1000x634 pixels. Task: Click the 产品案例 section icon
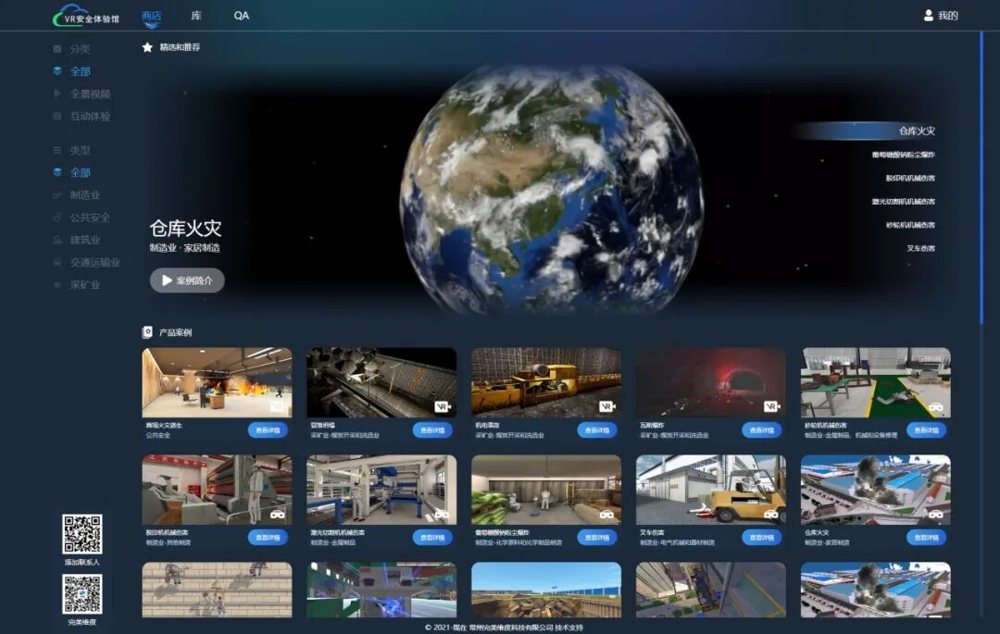click(x=147, y=332)
